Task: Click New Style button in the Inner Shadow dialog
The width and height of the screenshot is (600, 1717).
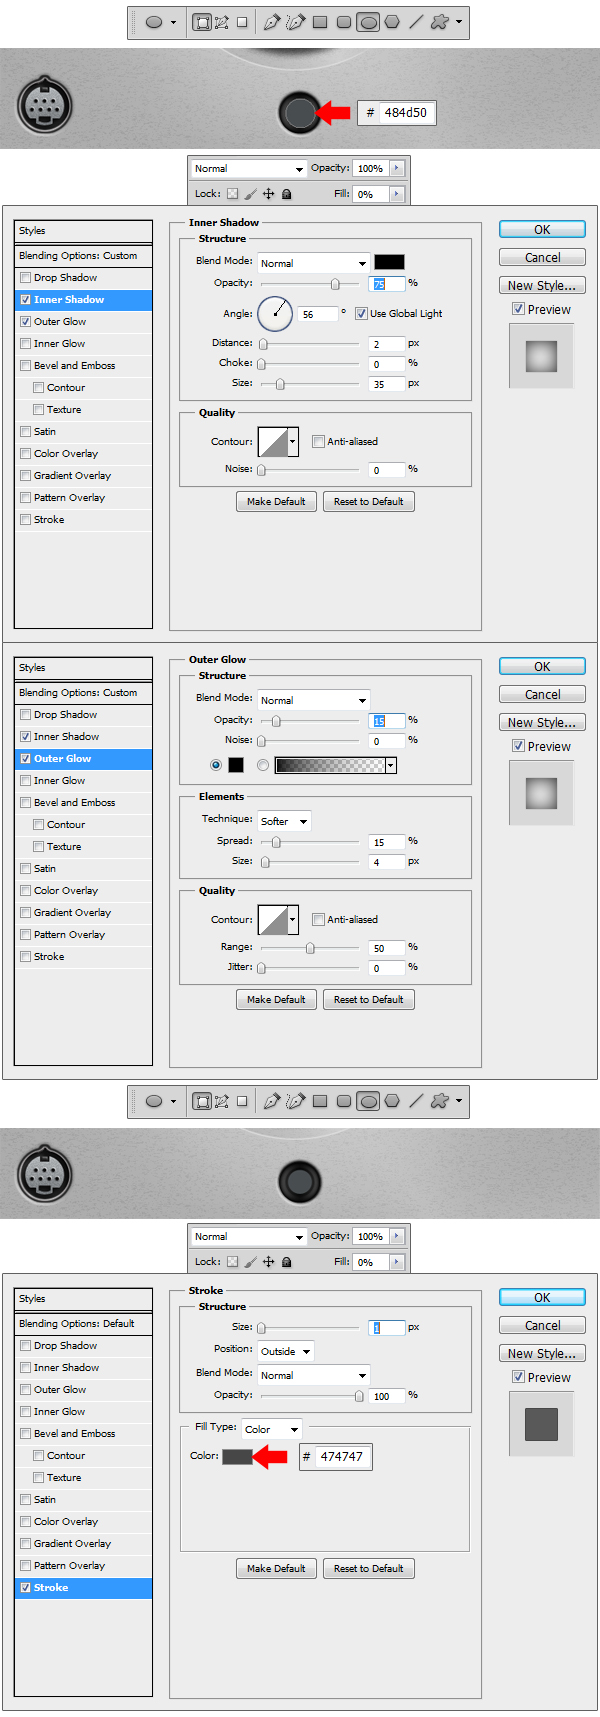Action: (542, 286)
